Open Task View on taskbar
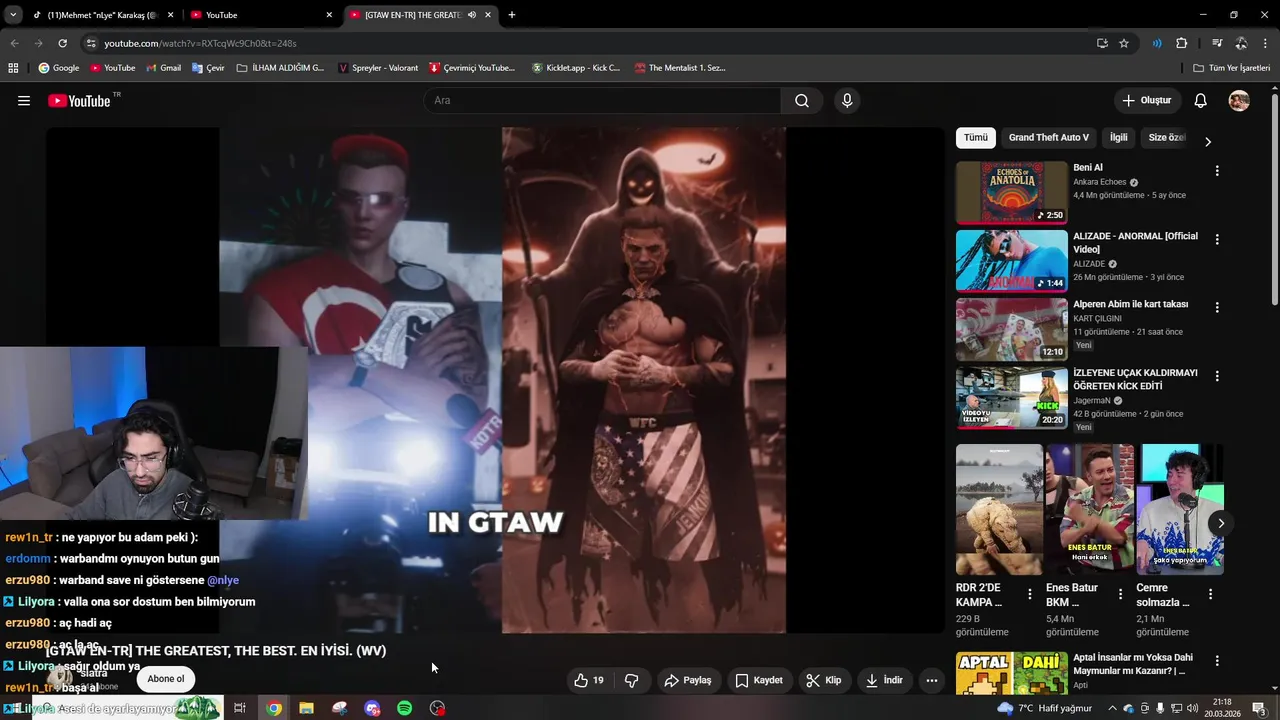1280x720 pixels. pos(240,708)
